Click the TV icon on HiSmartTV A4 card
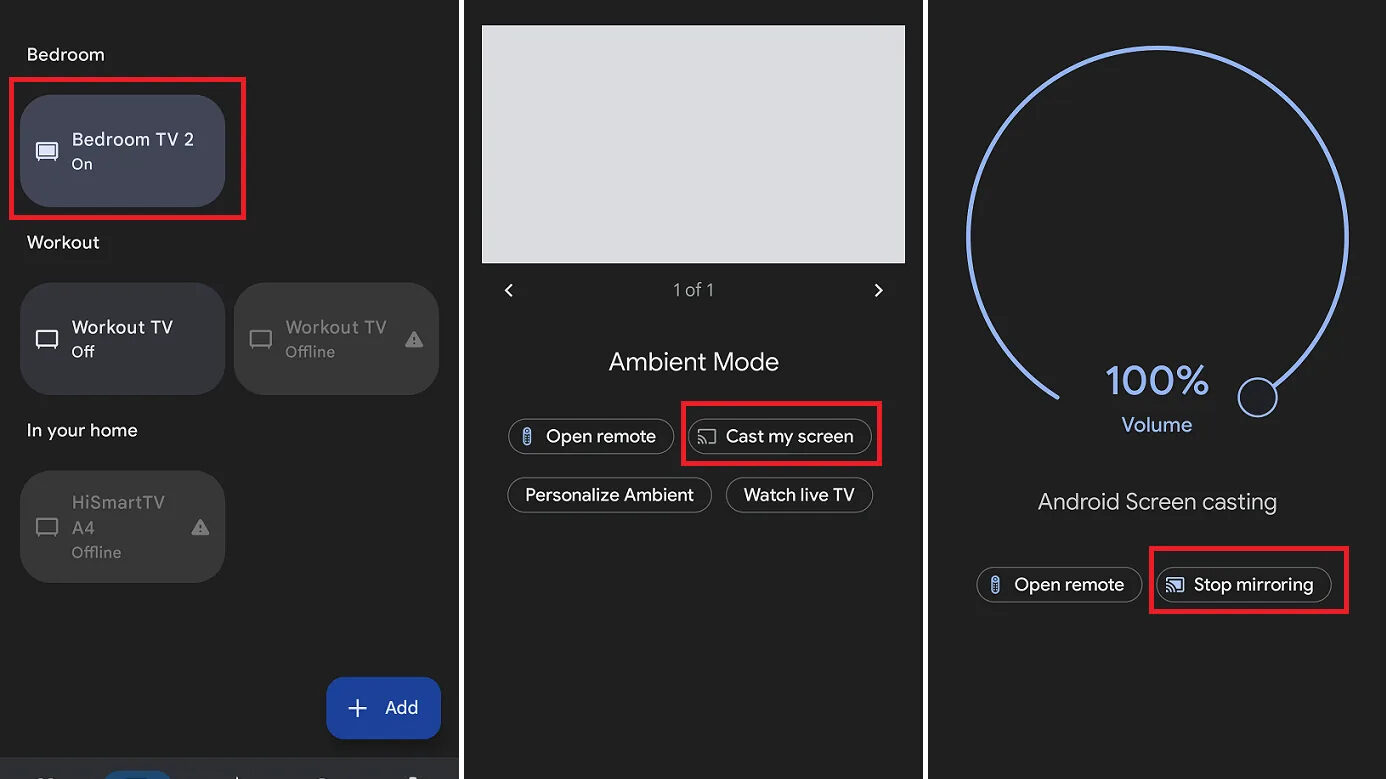1386x779 pixels. click(x=47, y=527)
